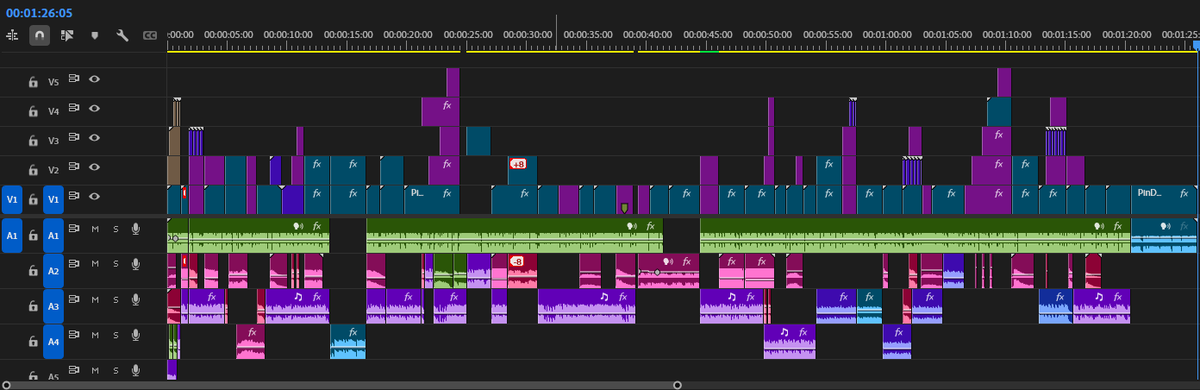The height and width of the screenshot is (390, 1200).
Task: Toggle sync lock on track V3
Action: 74,138
